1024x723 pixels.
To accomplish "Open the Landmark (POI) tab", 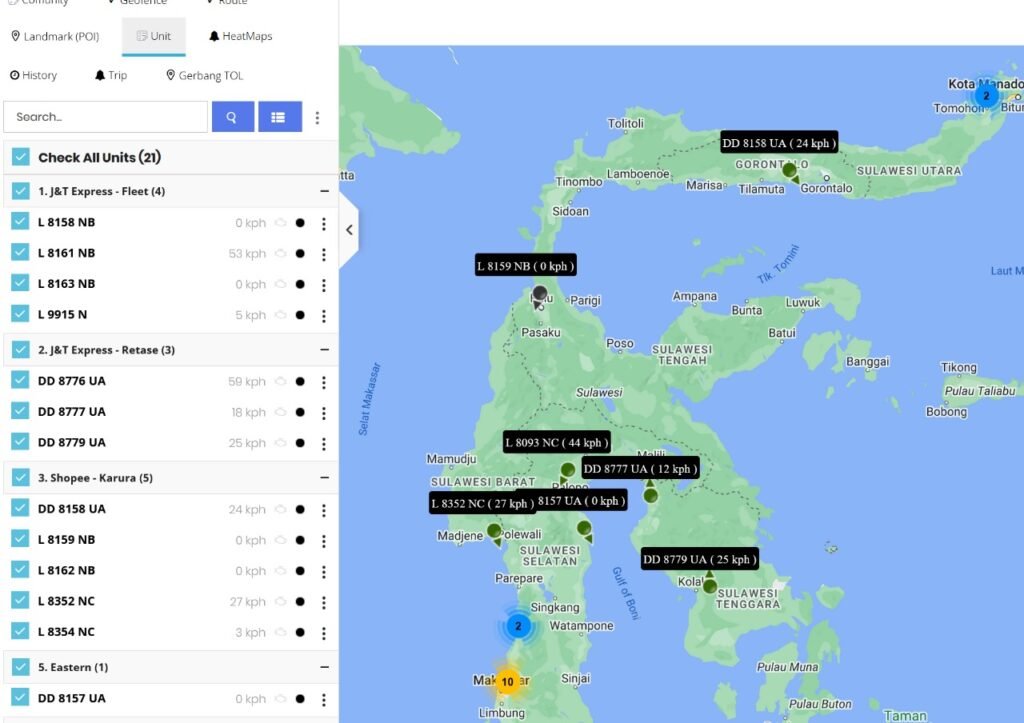I will [56, 37].
